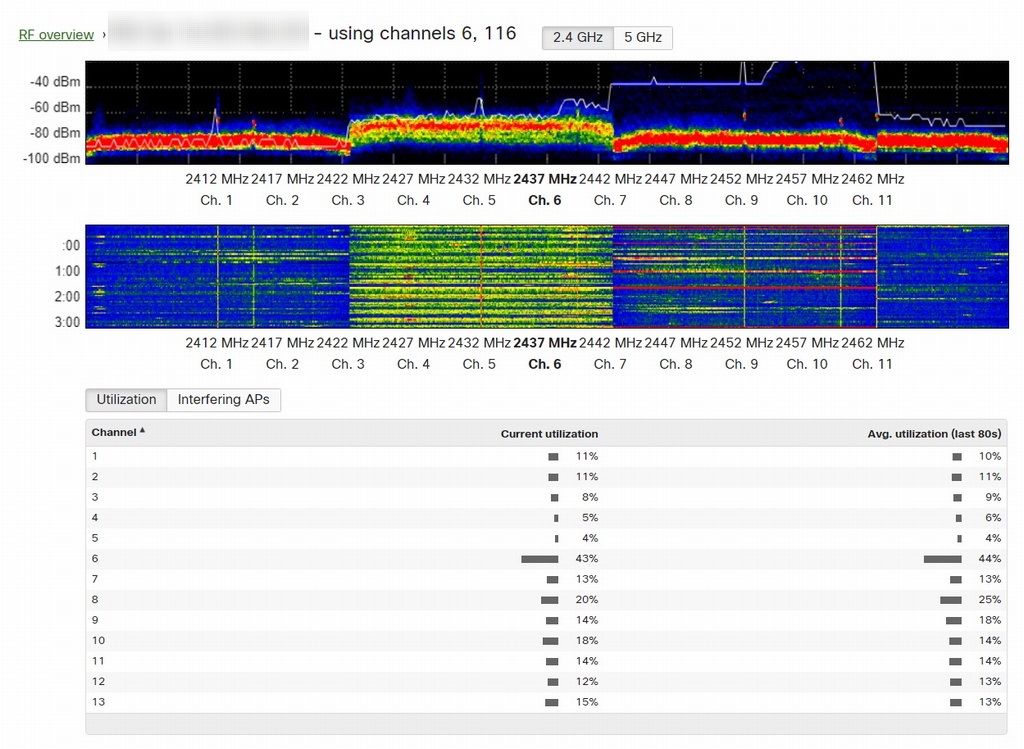Sort by Avg. utilization (last 80s) header

pyautogui.click(x=934, y=434)
